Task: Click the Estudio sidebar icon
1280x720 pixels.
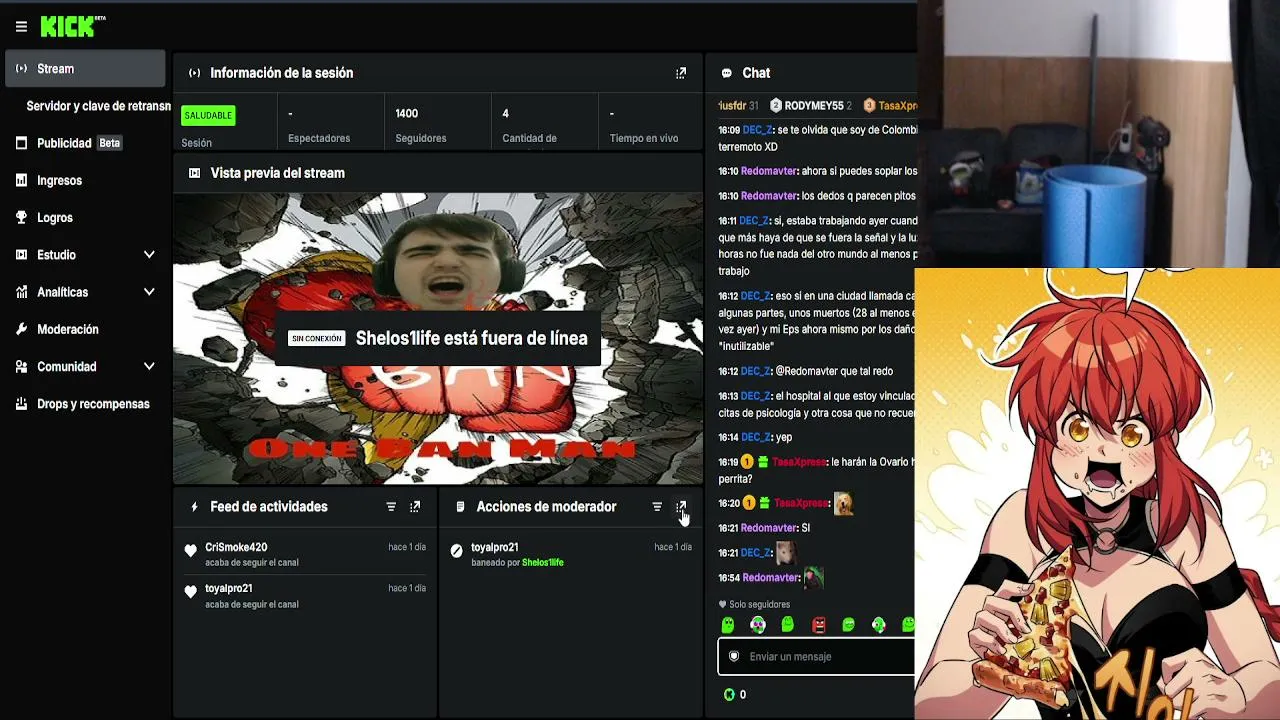Action: (21, 255)
